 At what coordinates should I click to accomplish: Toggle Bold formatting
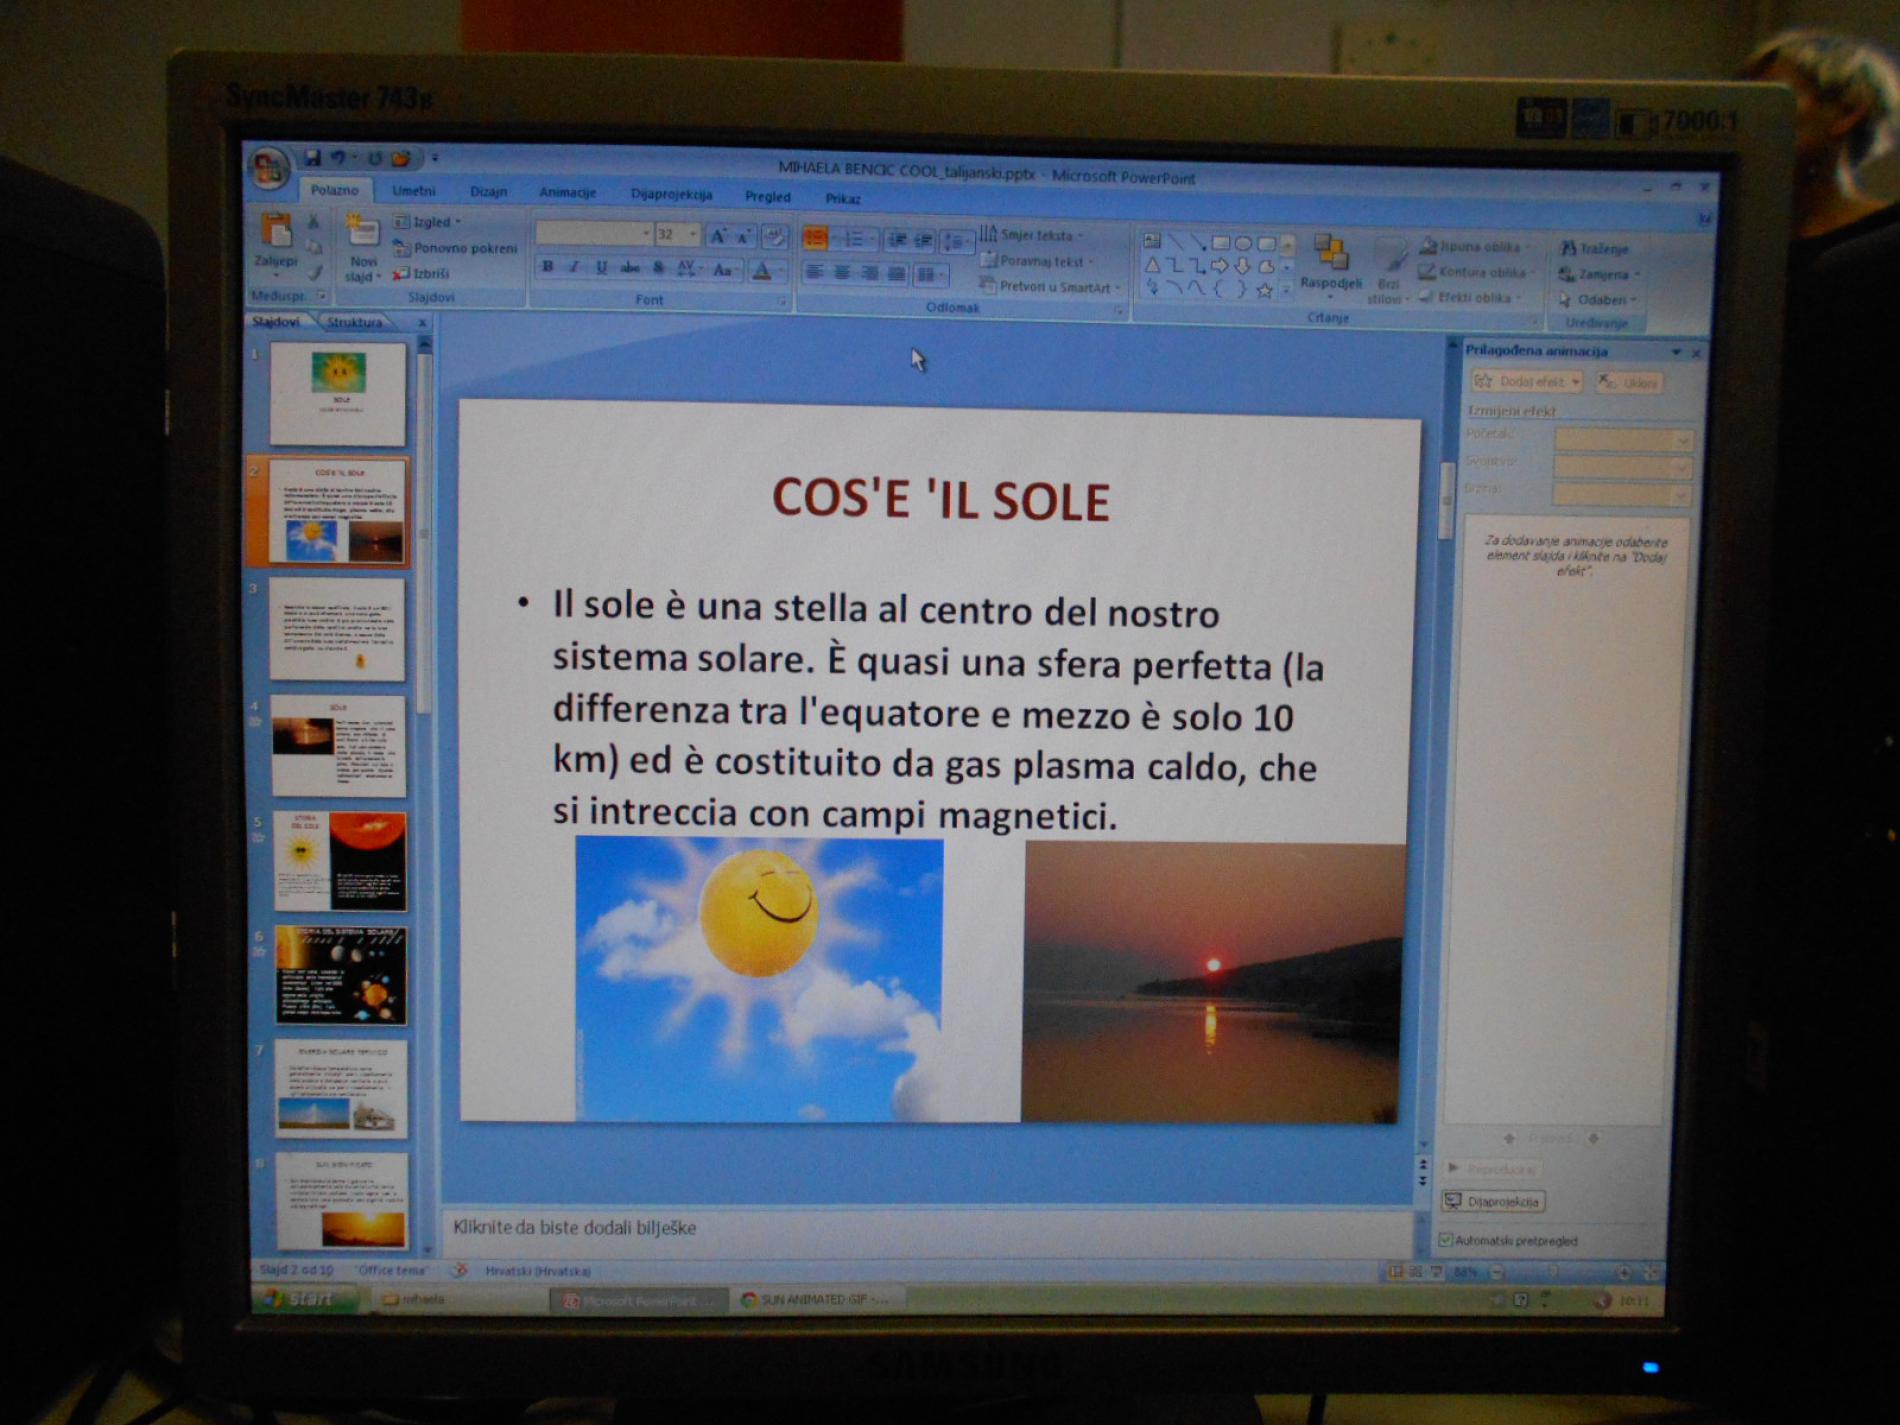tap(547, 267)
